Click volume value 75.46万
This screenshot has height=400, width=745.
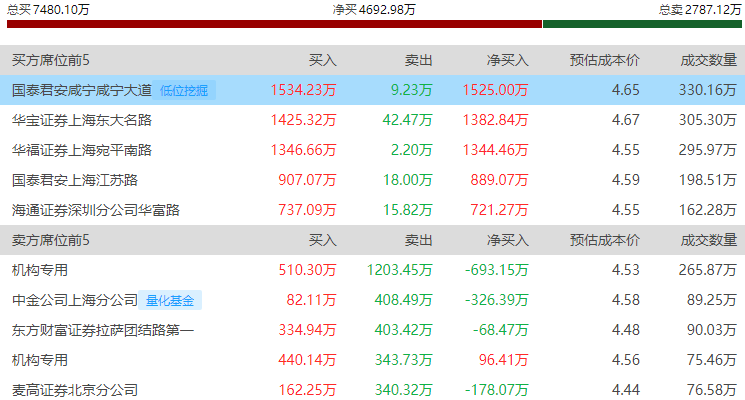(712, 360)
